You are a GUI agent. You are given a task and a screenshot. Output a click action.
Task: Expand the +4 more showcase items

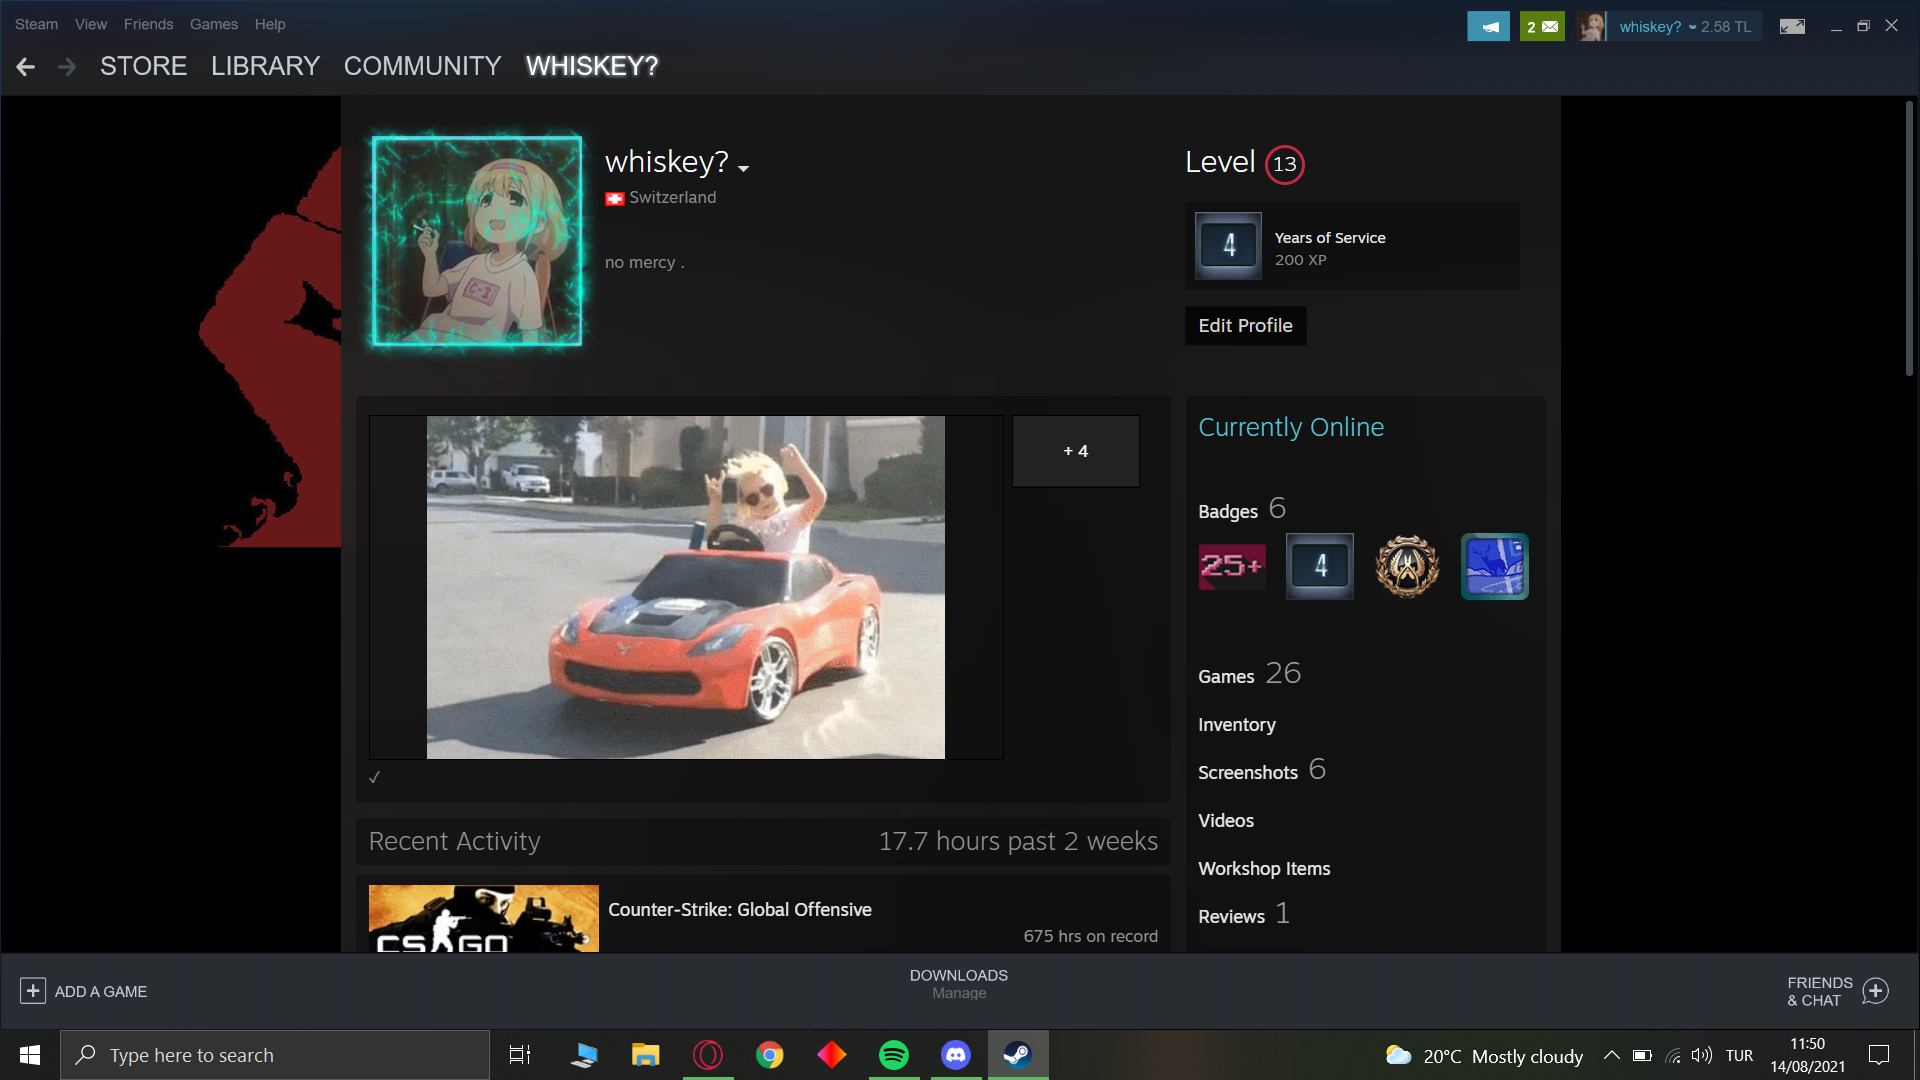[x=1075, y=451]
